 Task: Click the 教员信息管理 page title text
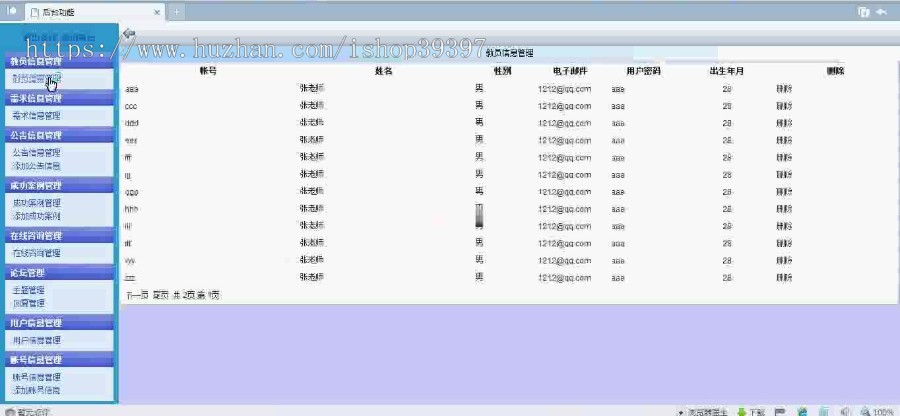(x=509, y=53)
